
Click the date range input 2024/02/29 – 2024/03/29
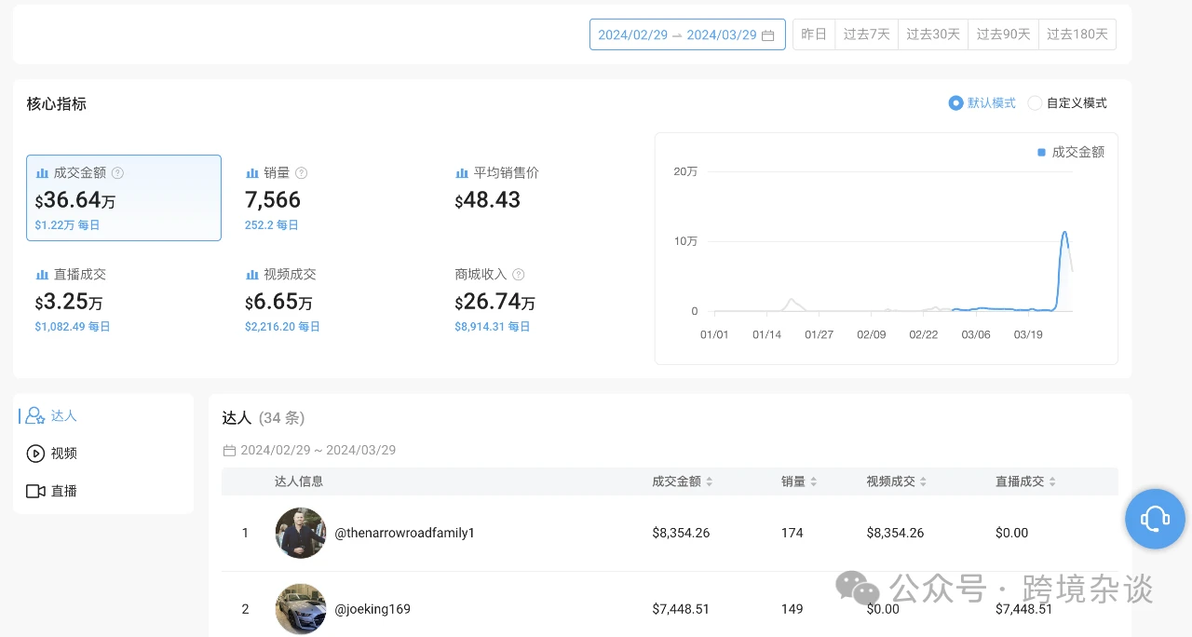(687, 35)
